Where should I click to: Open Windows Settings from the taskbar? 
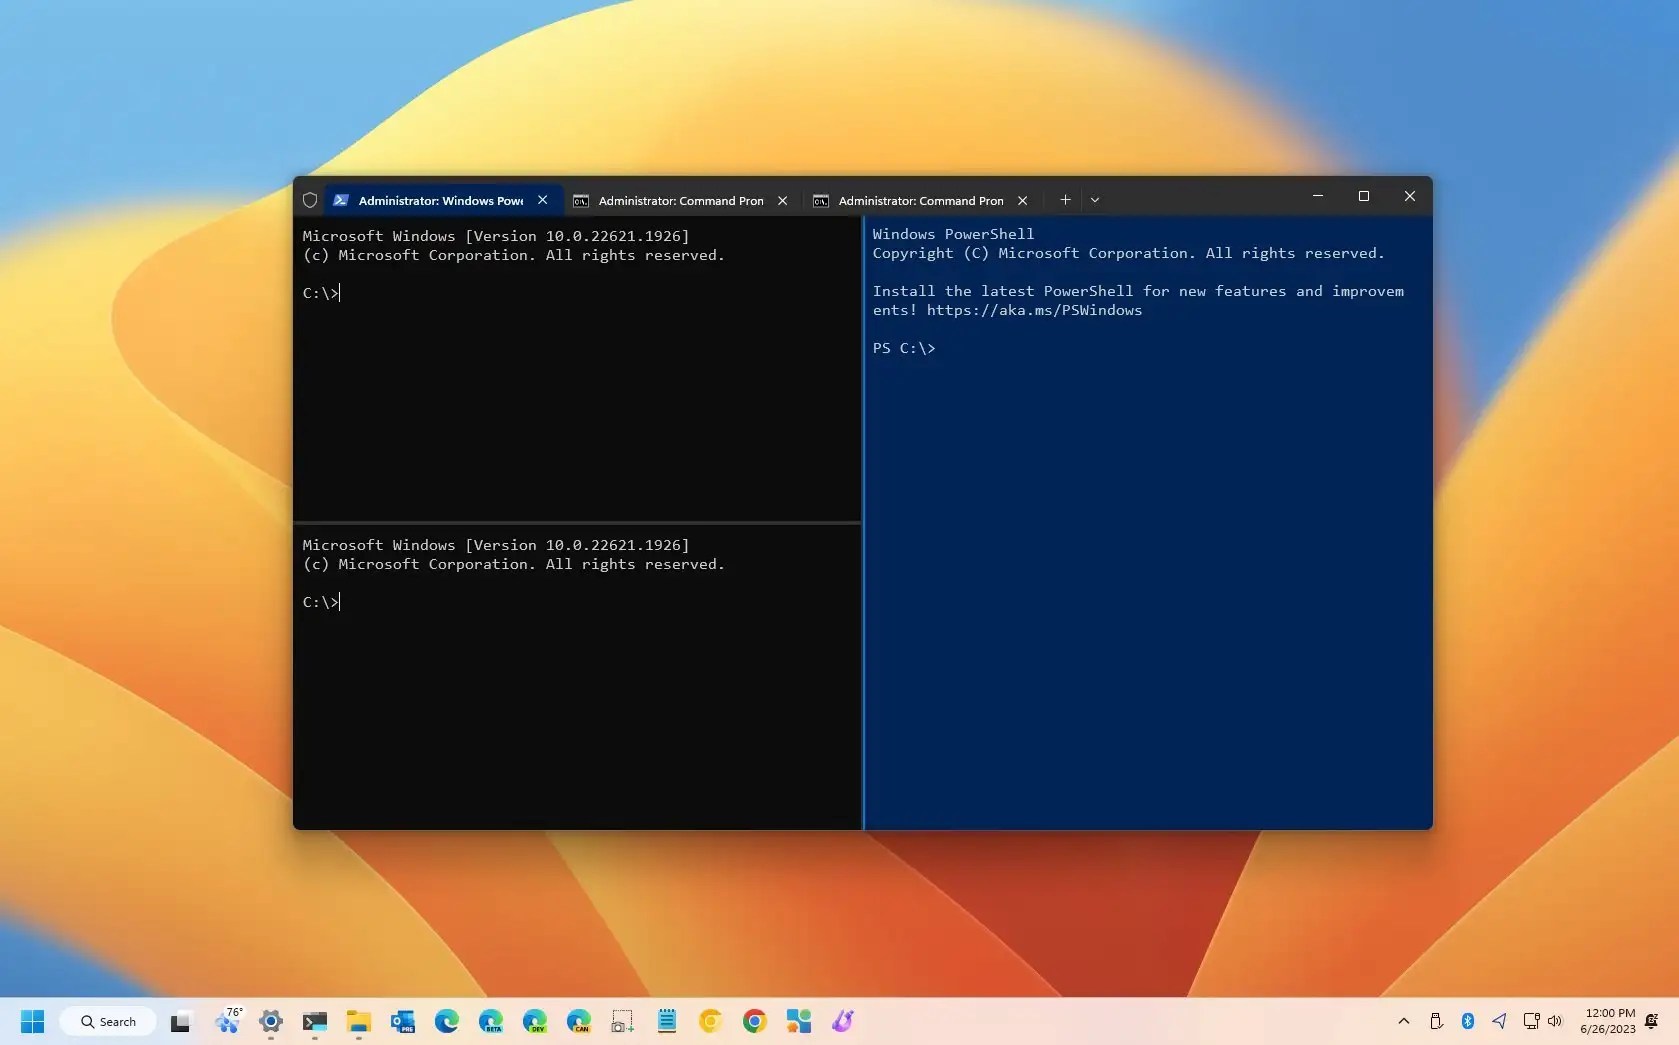(270, 1021)
